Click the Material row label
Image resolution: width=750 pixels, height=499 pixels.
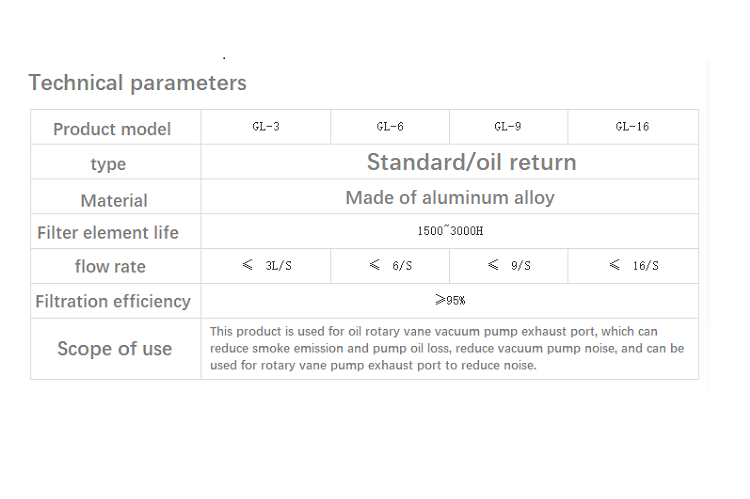(114, 200)
